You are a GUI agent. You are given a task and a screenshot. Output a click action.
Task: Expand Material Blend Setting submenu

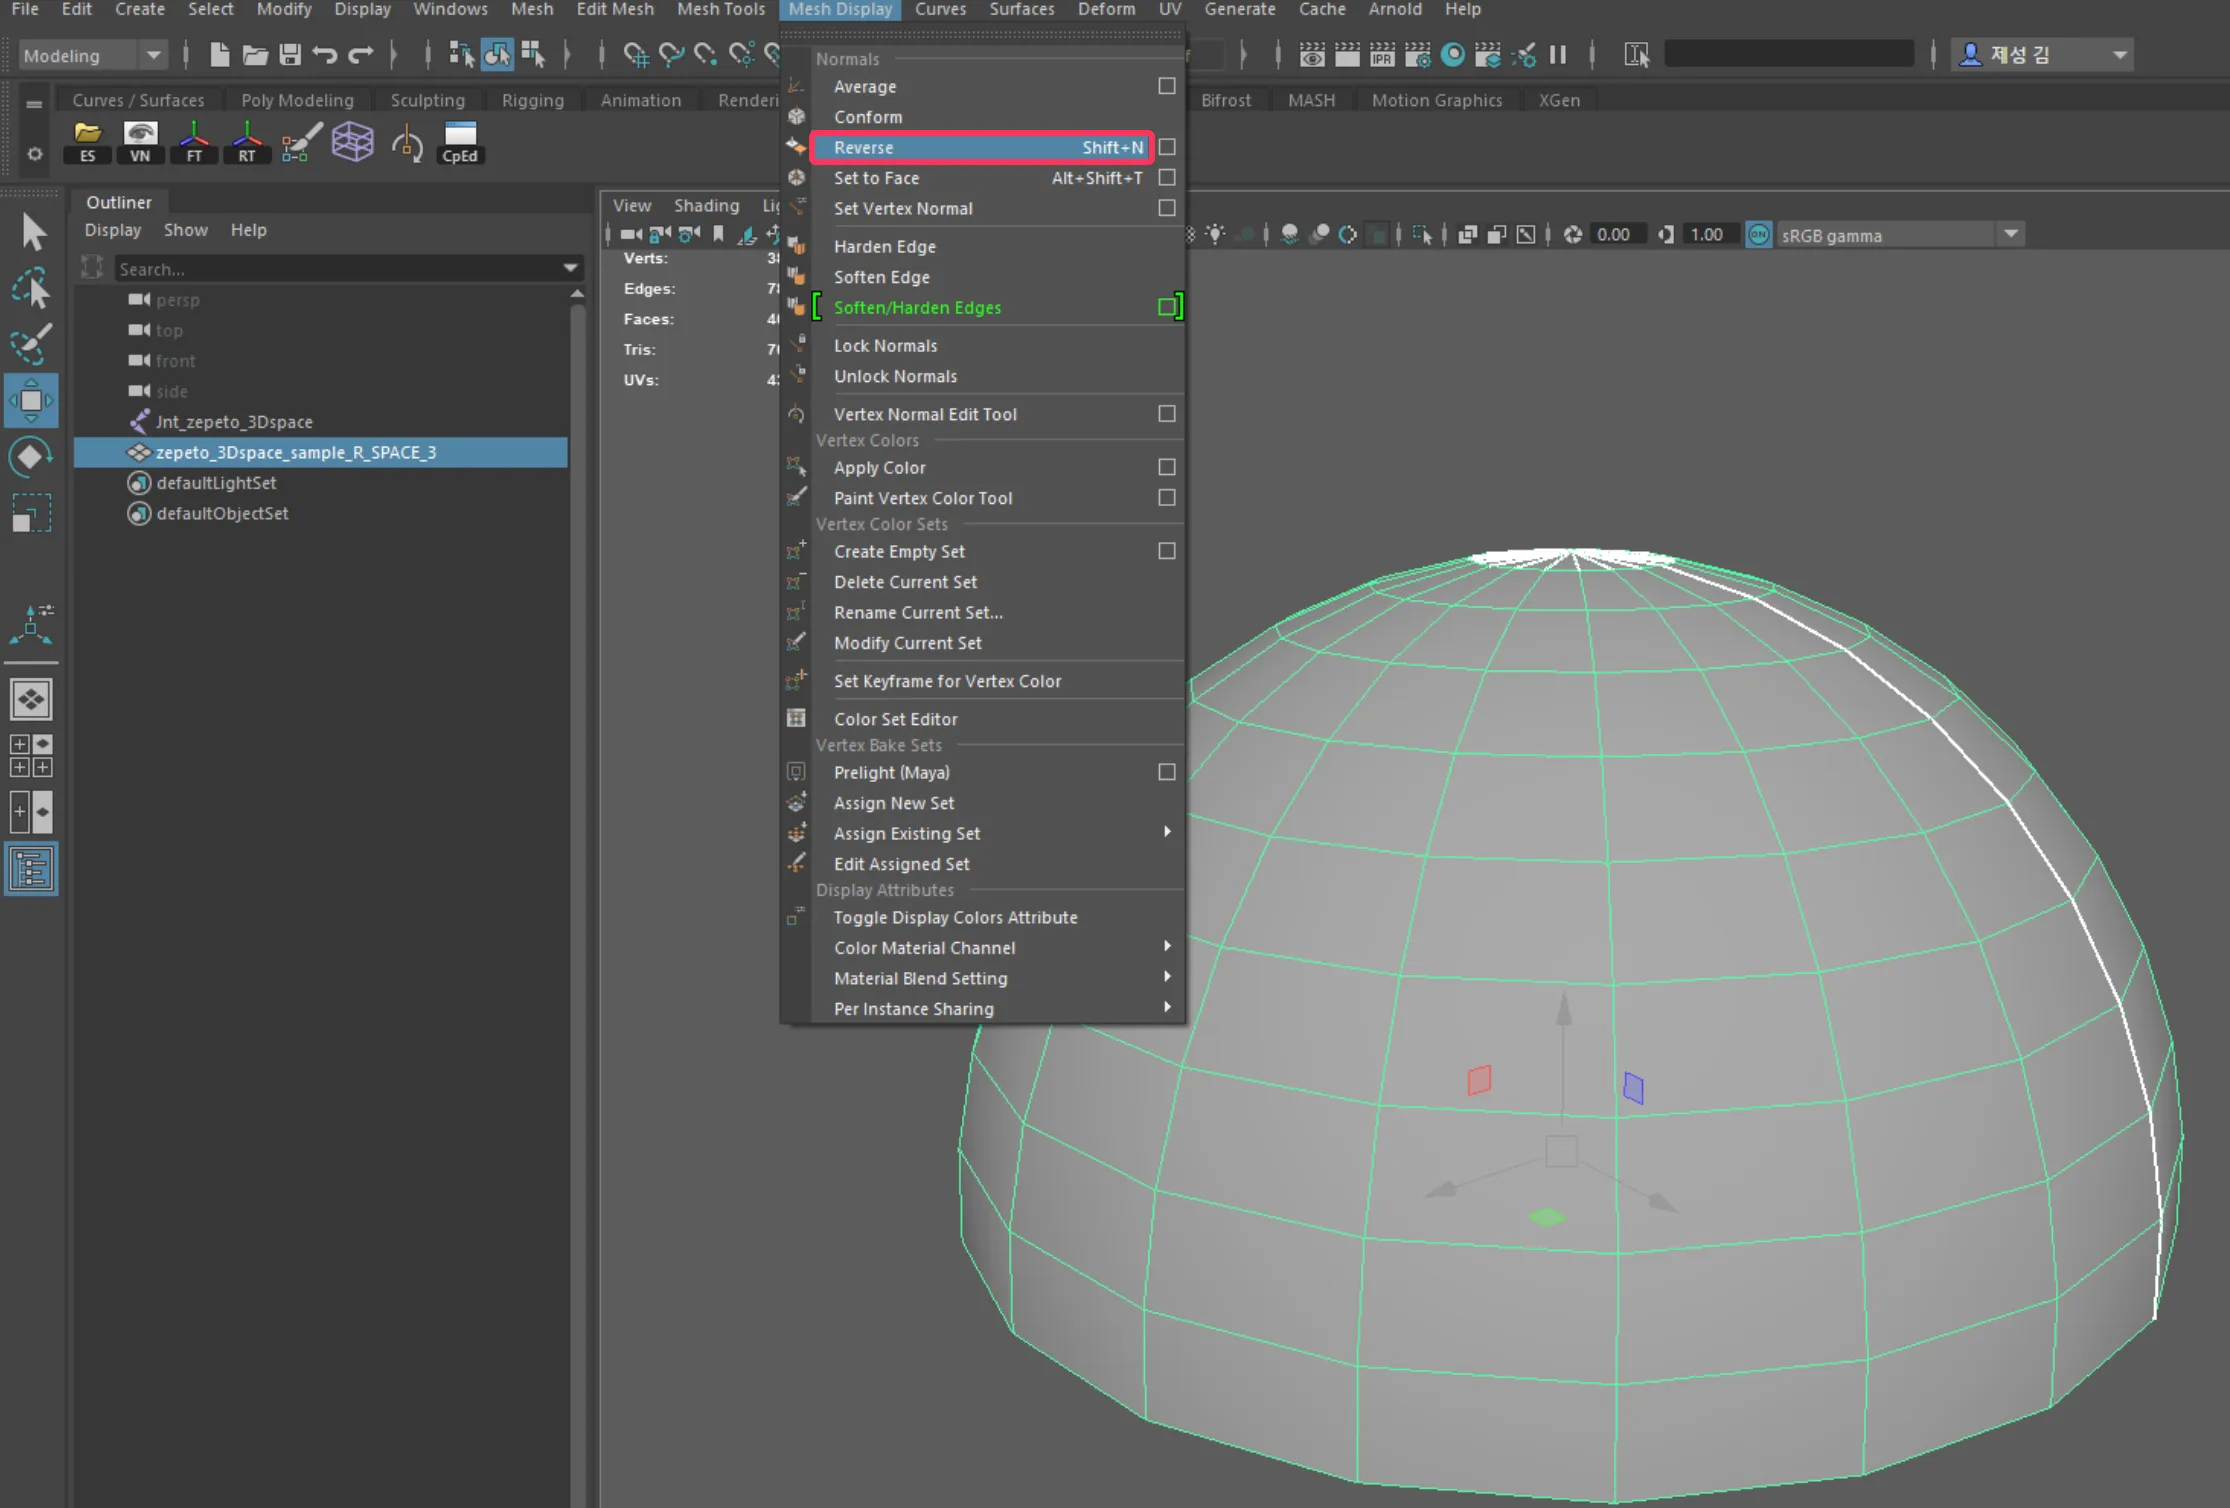pos(1166,977)
